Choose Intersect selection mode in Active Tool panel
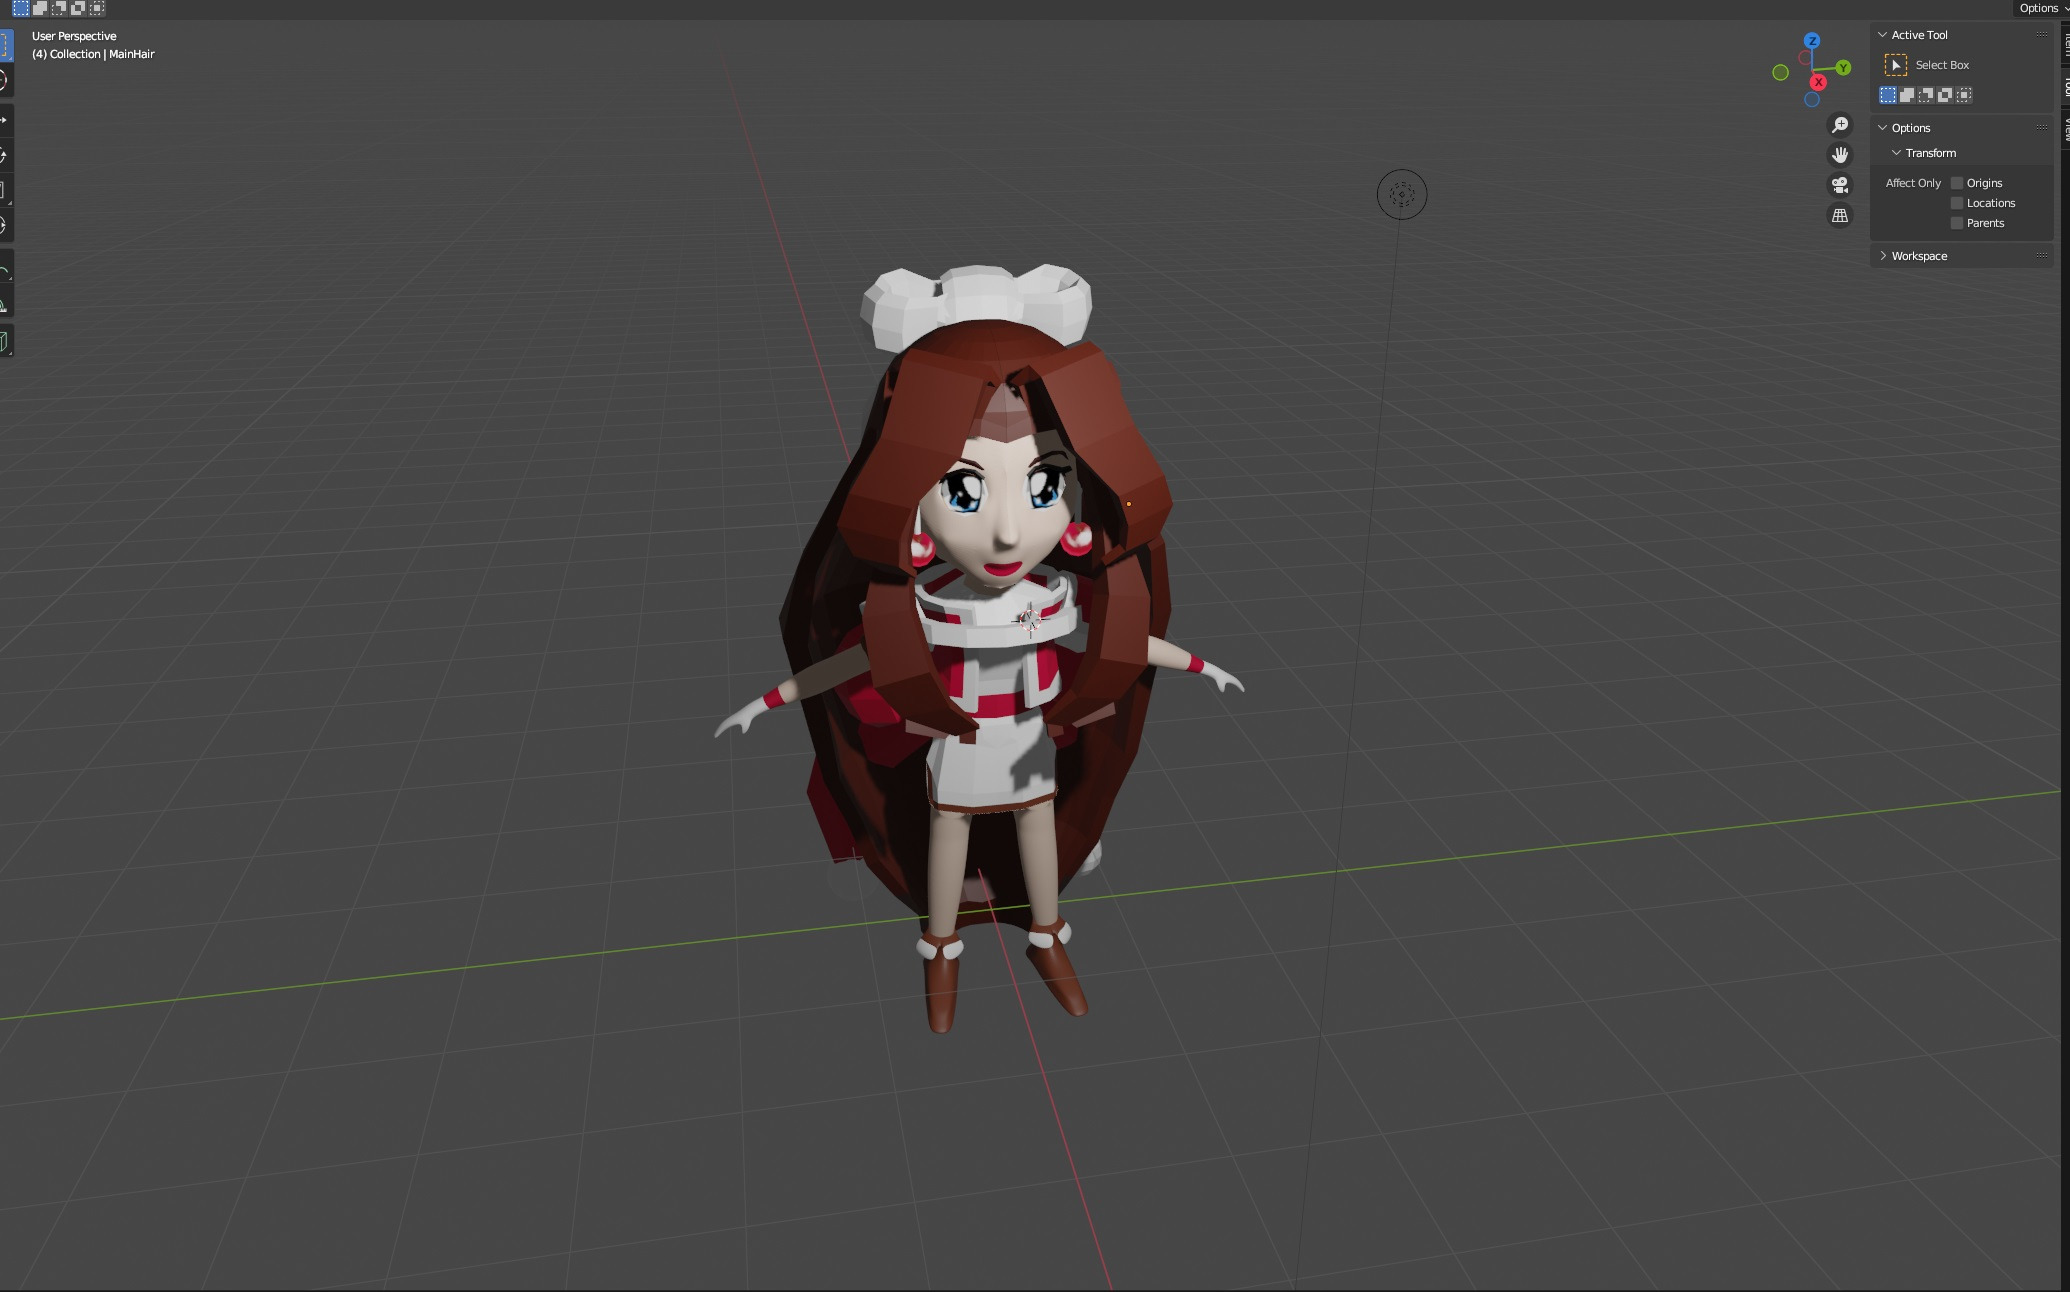The image size is (2070, 1292). click(x=1964, y=95)
